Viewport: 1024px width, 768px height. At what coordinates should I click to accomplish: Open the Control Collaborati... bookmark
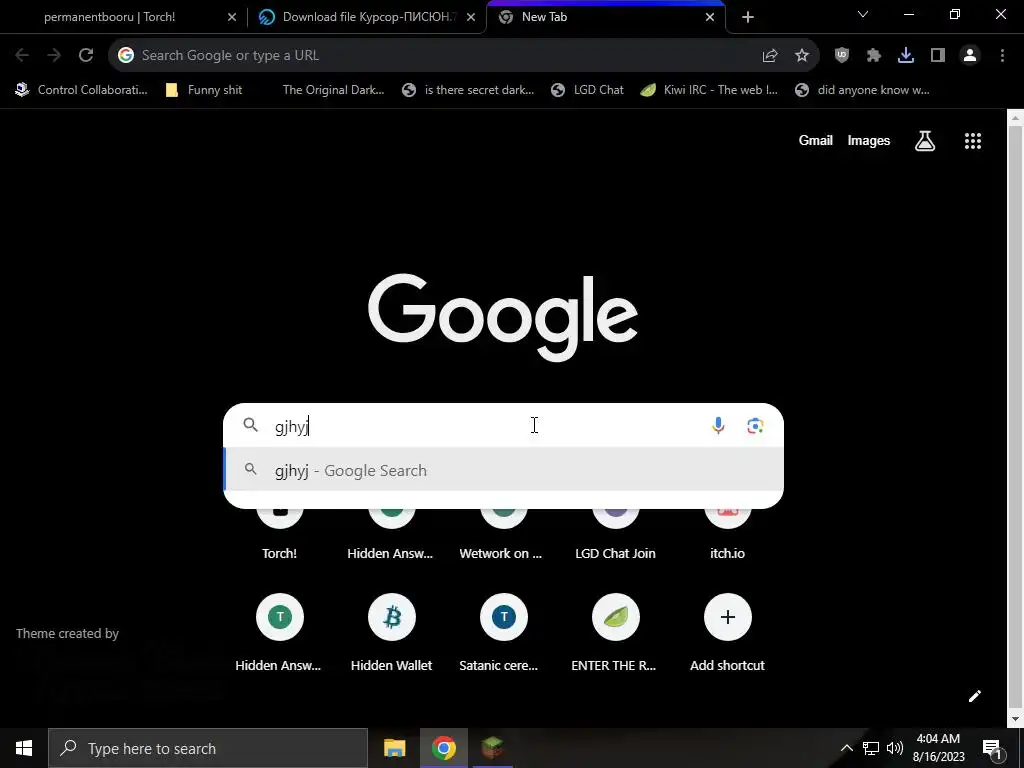tap(82, 90)
